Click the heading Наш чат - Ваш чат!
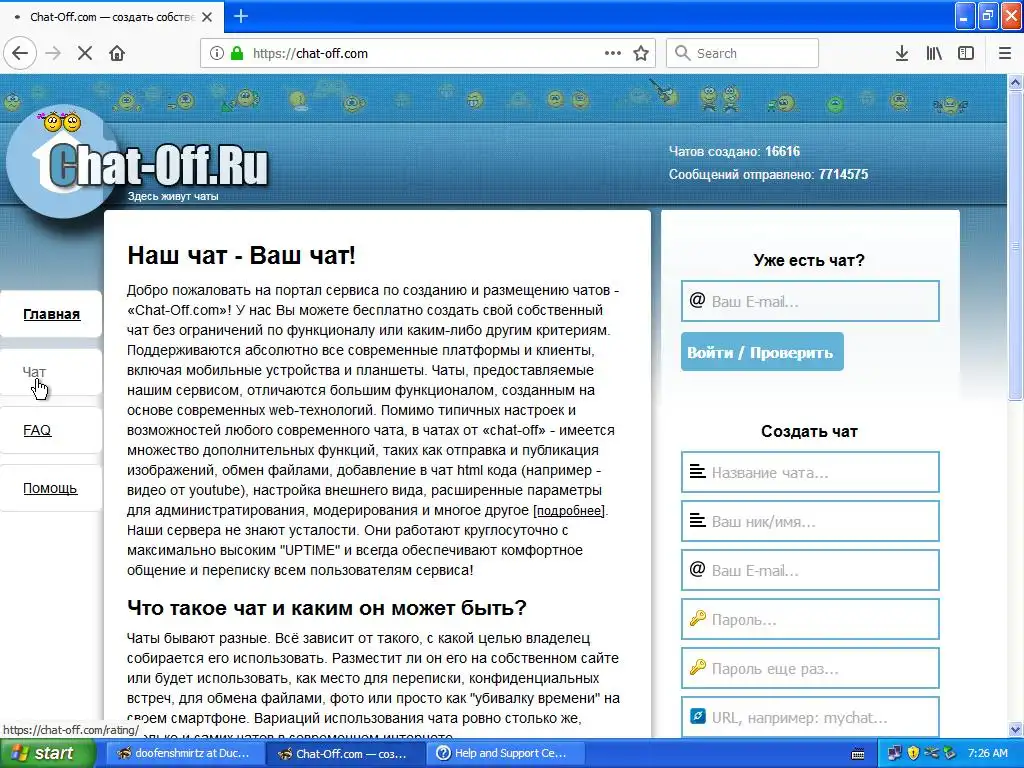 point(242,255)
